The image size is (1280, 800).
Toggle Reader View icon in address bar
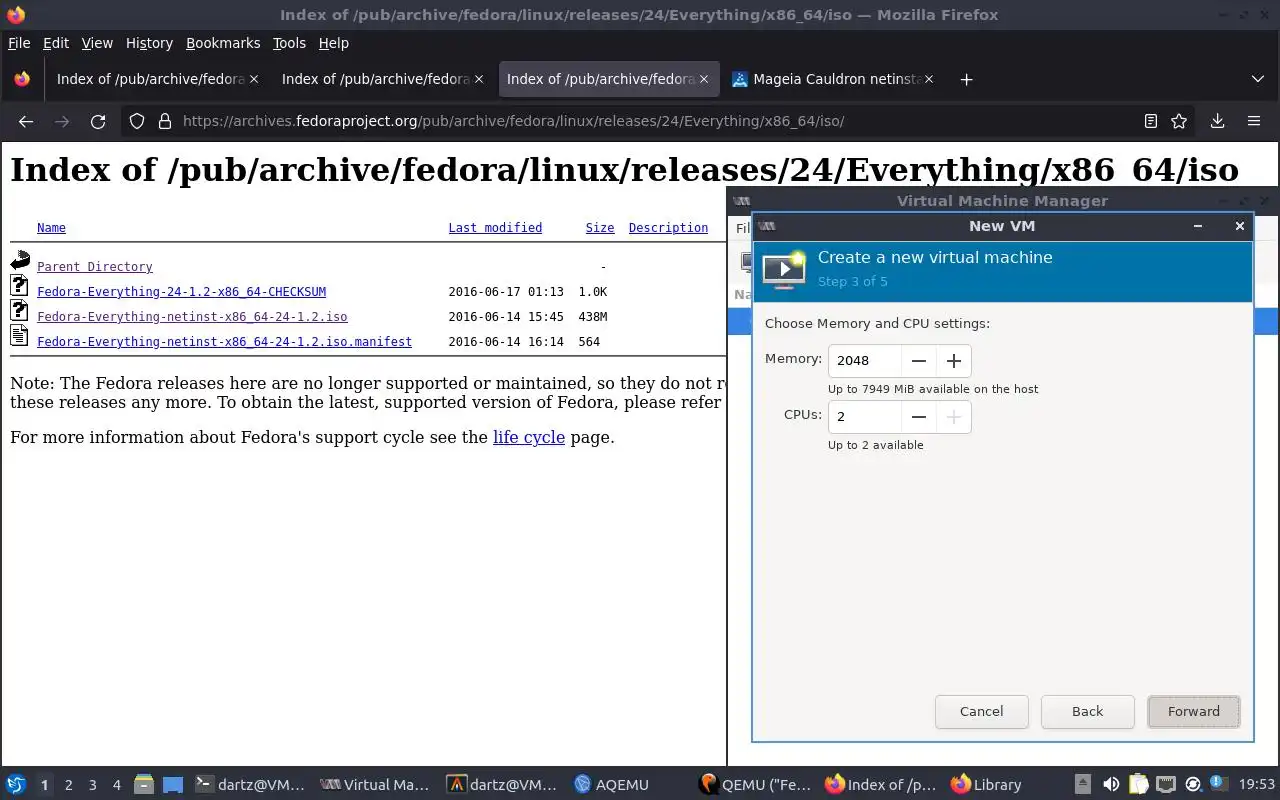pos(1151,121)
